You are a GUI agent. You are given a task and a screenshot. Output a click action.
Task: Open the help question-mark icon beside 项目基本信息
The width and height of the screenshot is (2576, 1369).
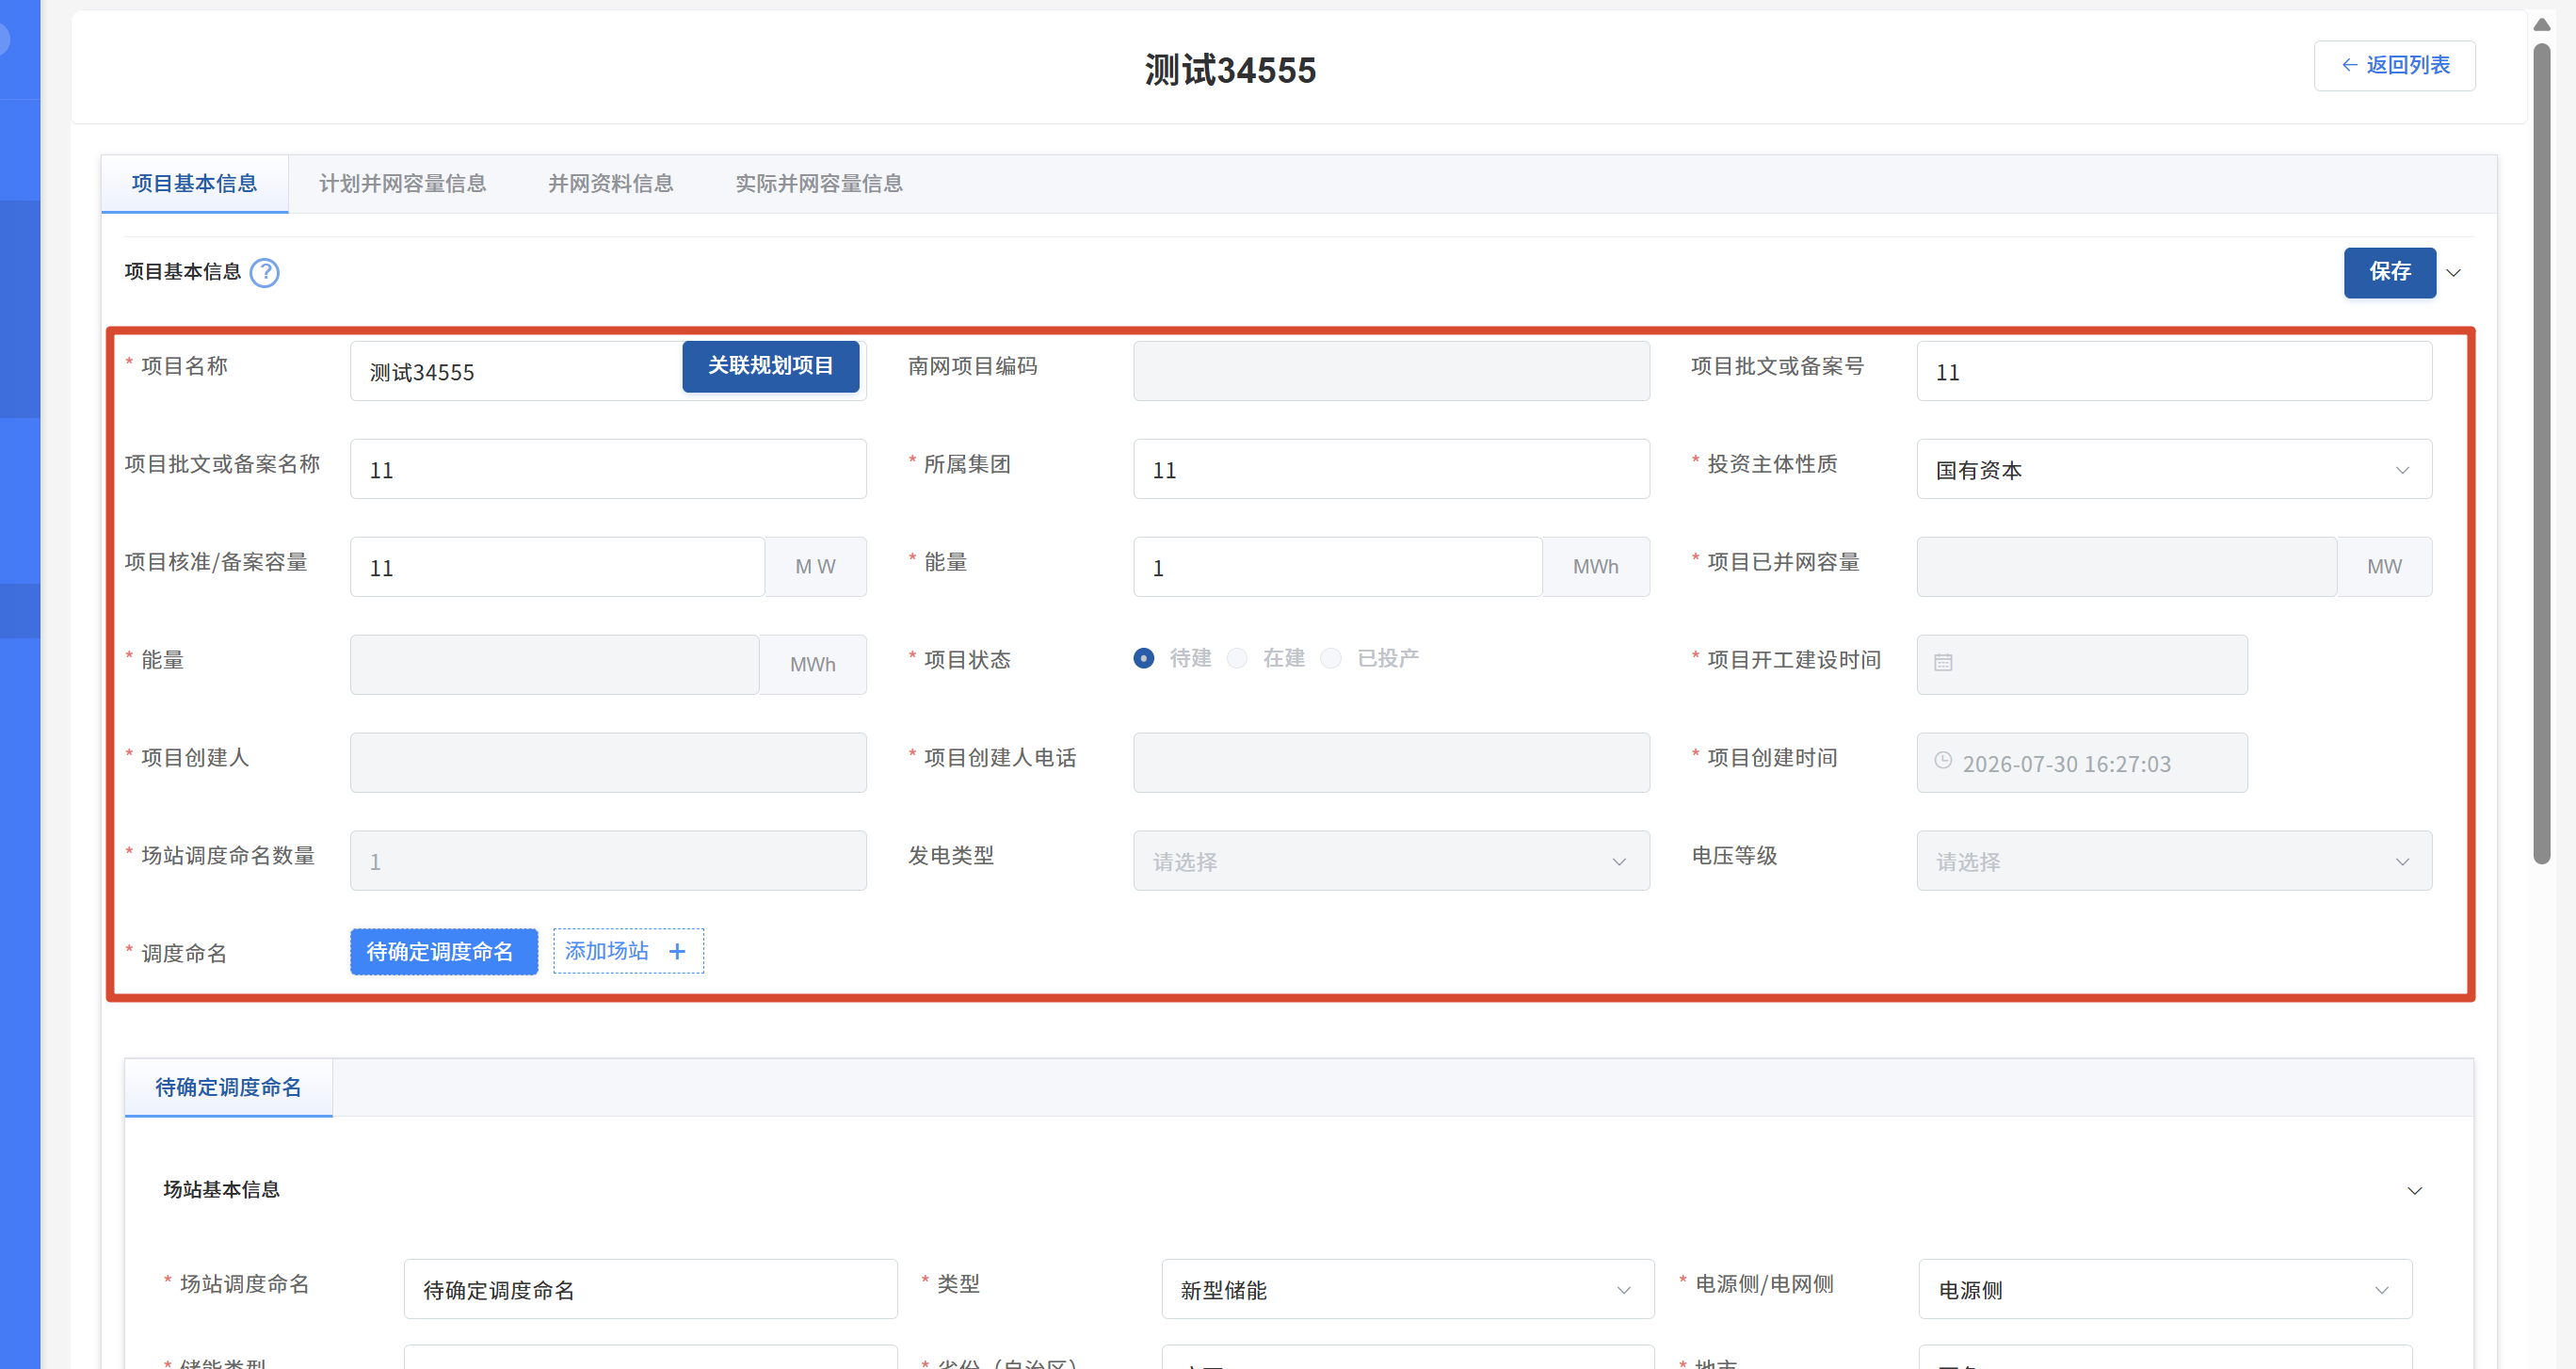pos(265,272)
